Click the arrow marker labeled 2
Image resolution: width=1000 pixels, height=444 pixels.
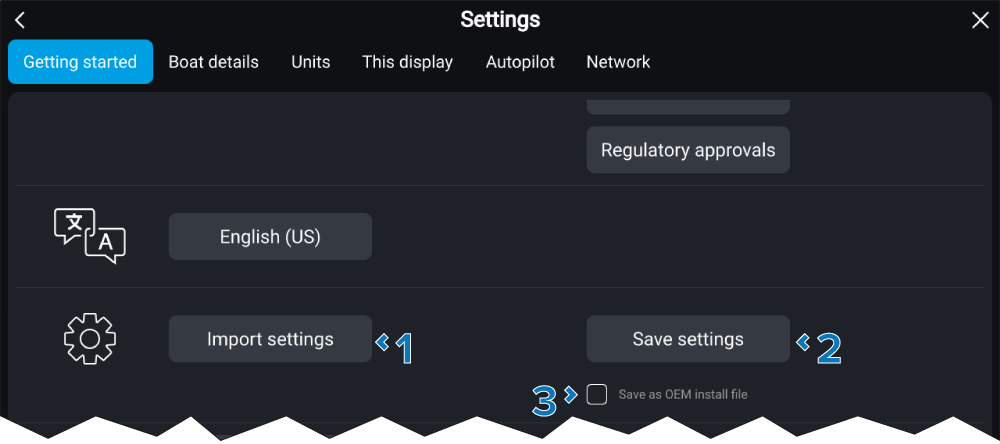tap(820, 346)
